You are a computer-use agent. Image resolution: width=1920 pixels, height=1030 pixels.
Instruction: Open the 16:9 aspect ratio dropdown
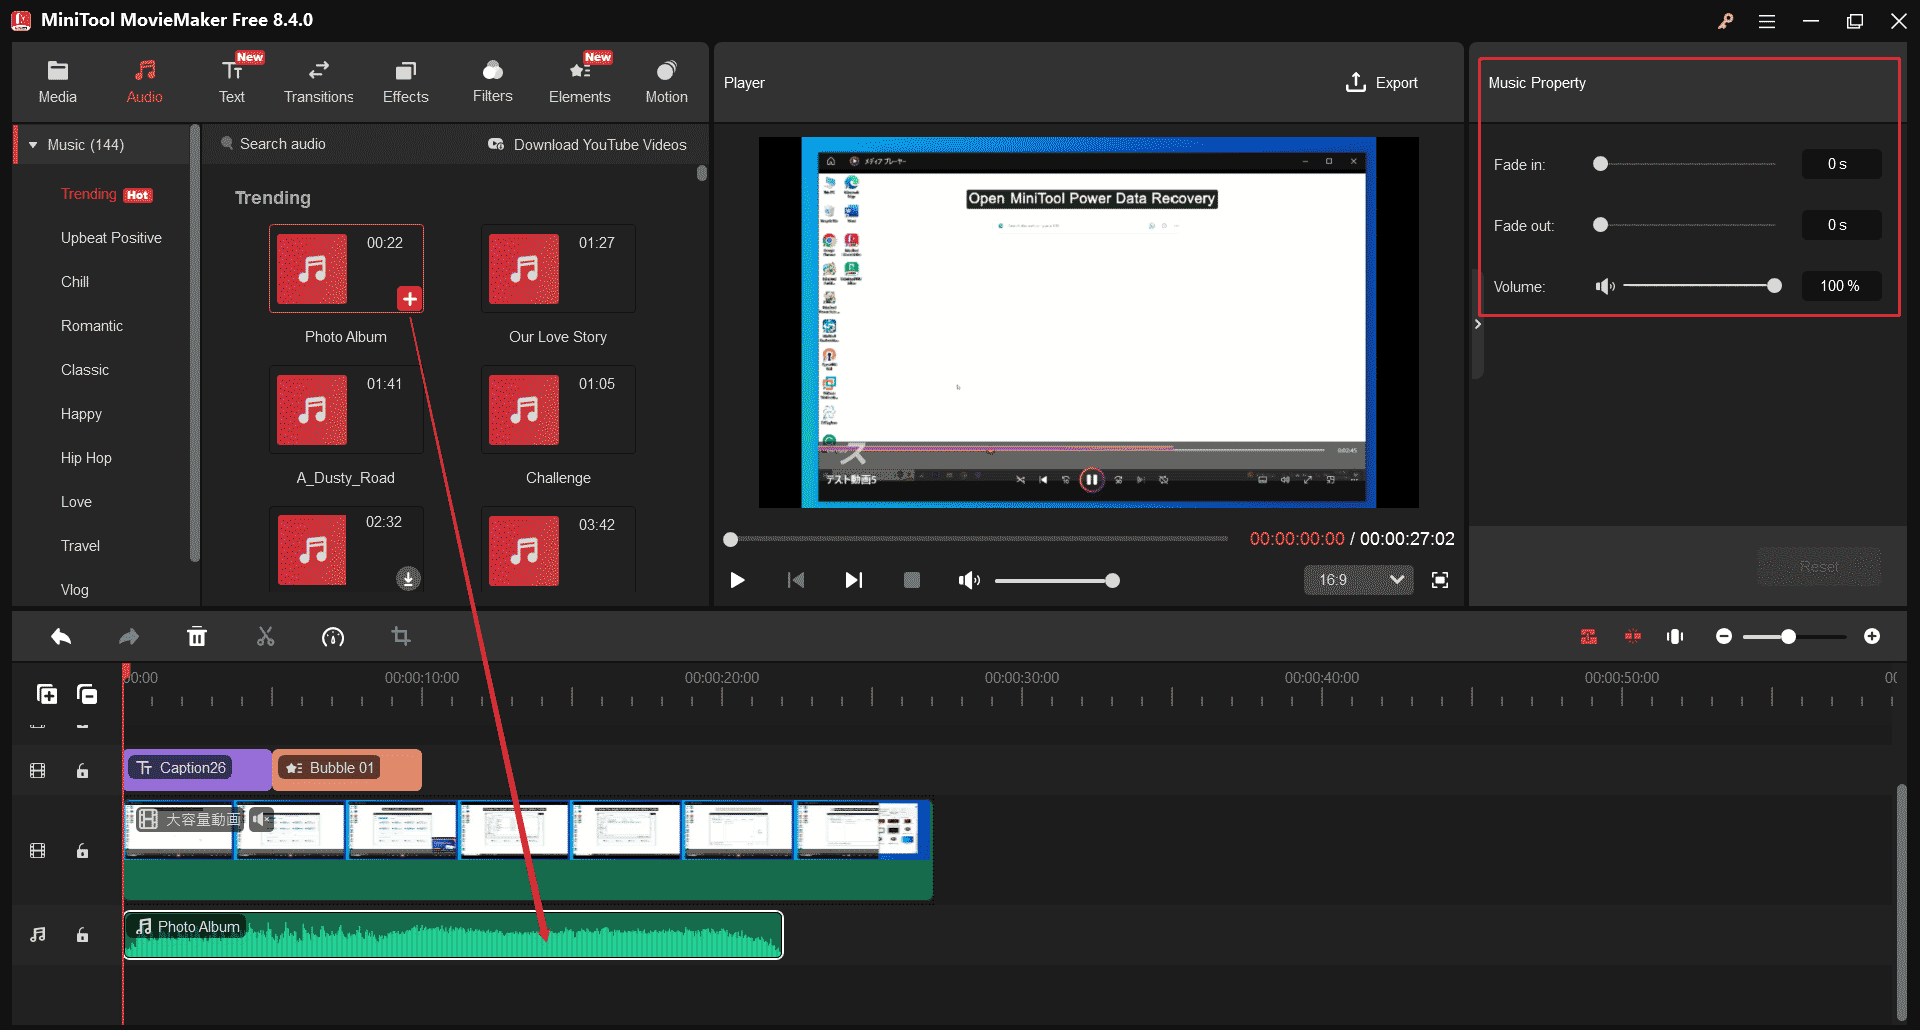1357,580
